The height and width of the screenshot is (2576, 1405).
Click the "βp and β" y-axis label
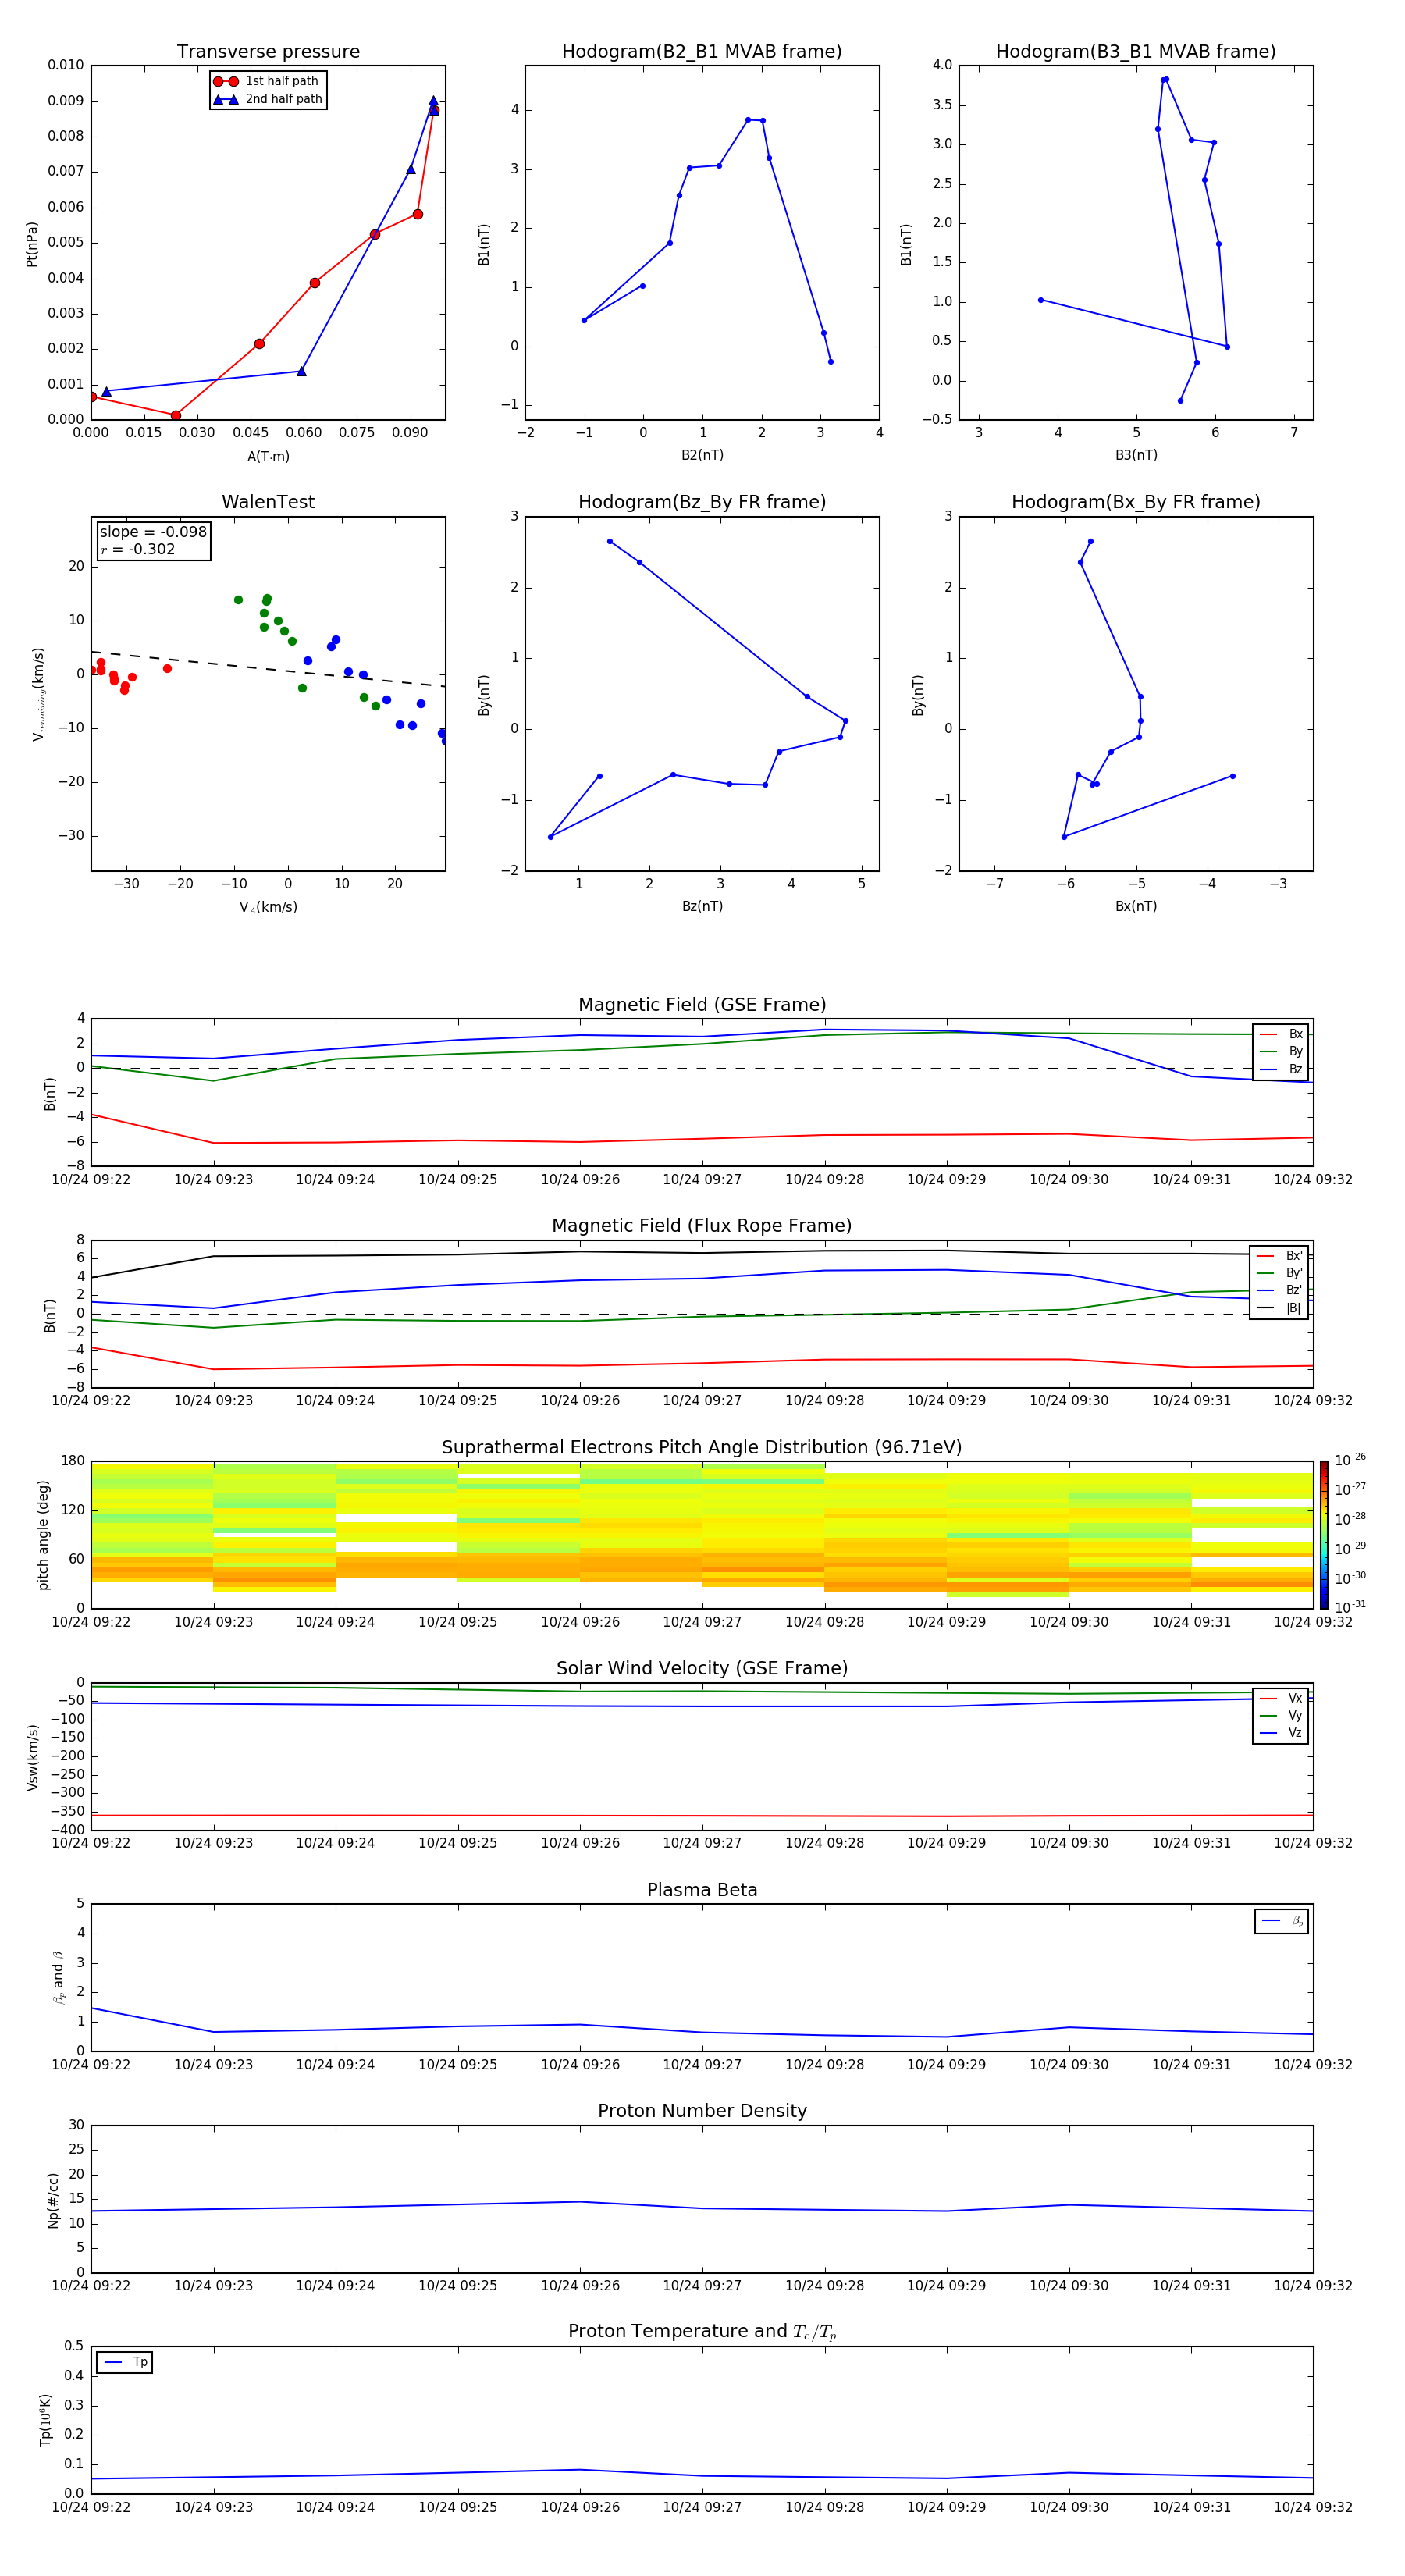pyautogui.click(x=58, y=1978)
